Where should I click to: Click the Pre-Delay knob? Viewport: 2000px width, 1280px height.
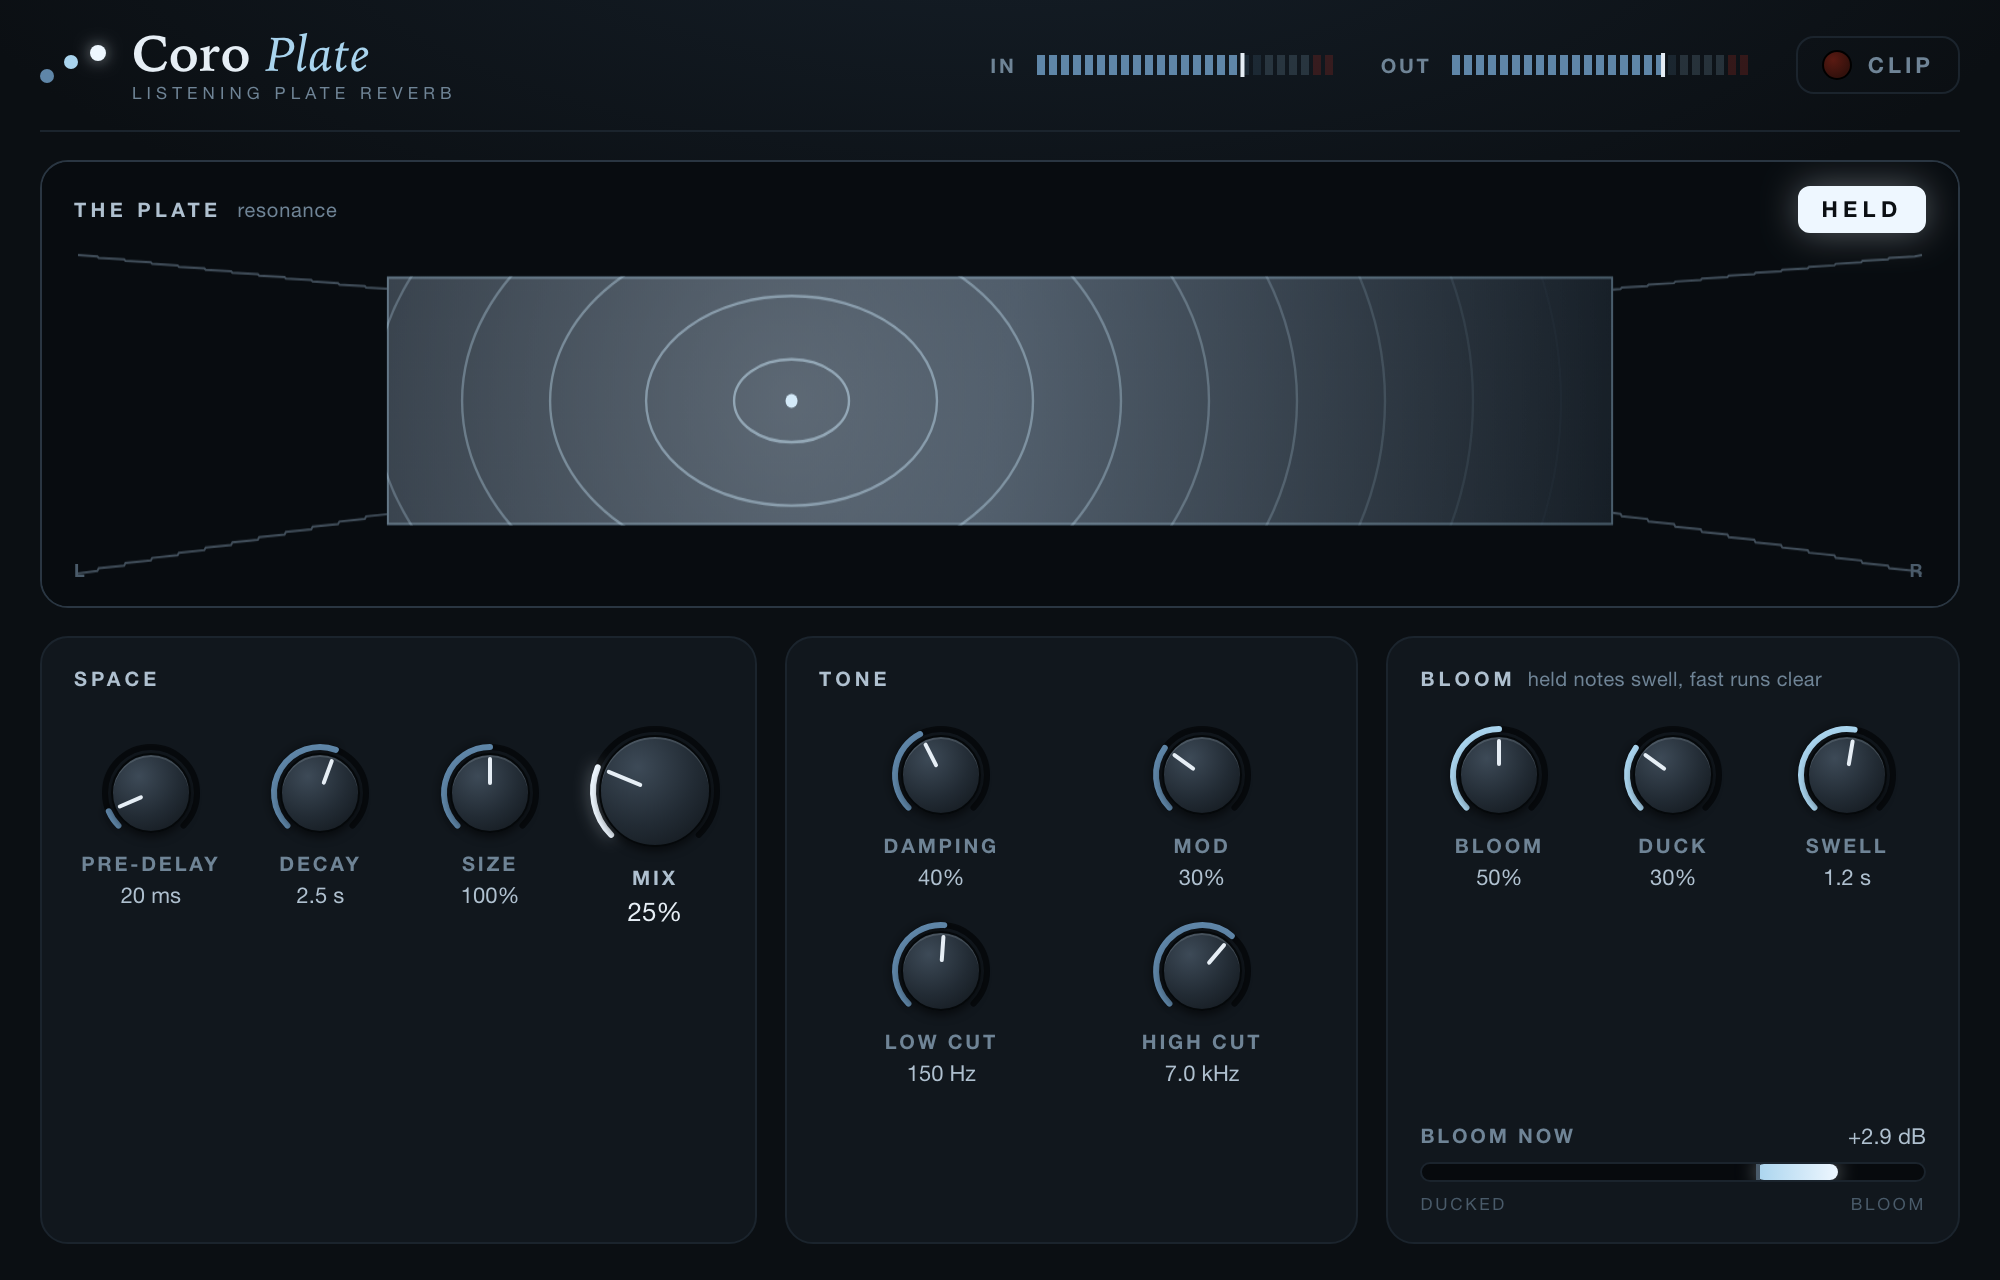(150, 792)
